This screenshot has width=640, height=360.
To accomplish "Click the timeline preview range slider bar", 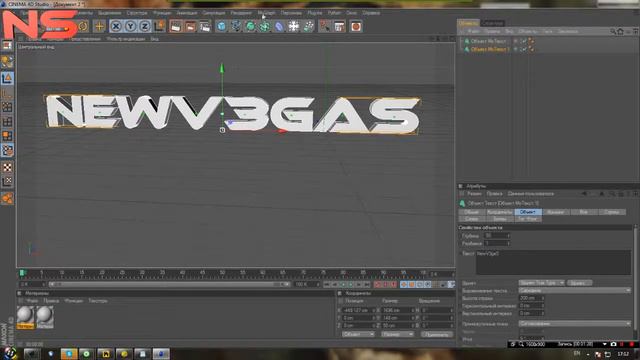I will tap(169, 284).
